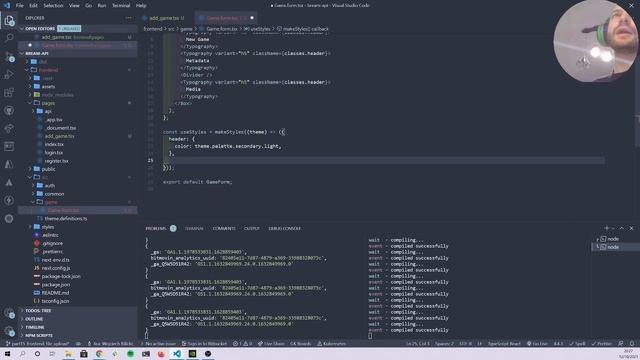The height and width of the screenshot is (360, 640).
Task: Click the Visual Studio Code taskbar icon
Action: tap(177, 354)
